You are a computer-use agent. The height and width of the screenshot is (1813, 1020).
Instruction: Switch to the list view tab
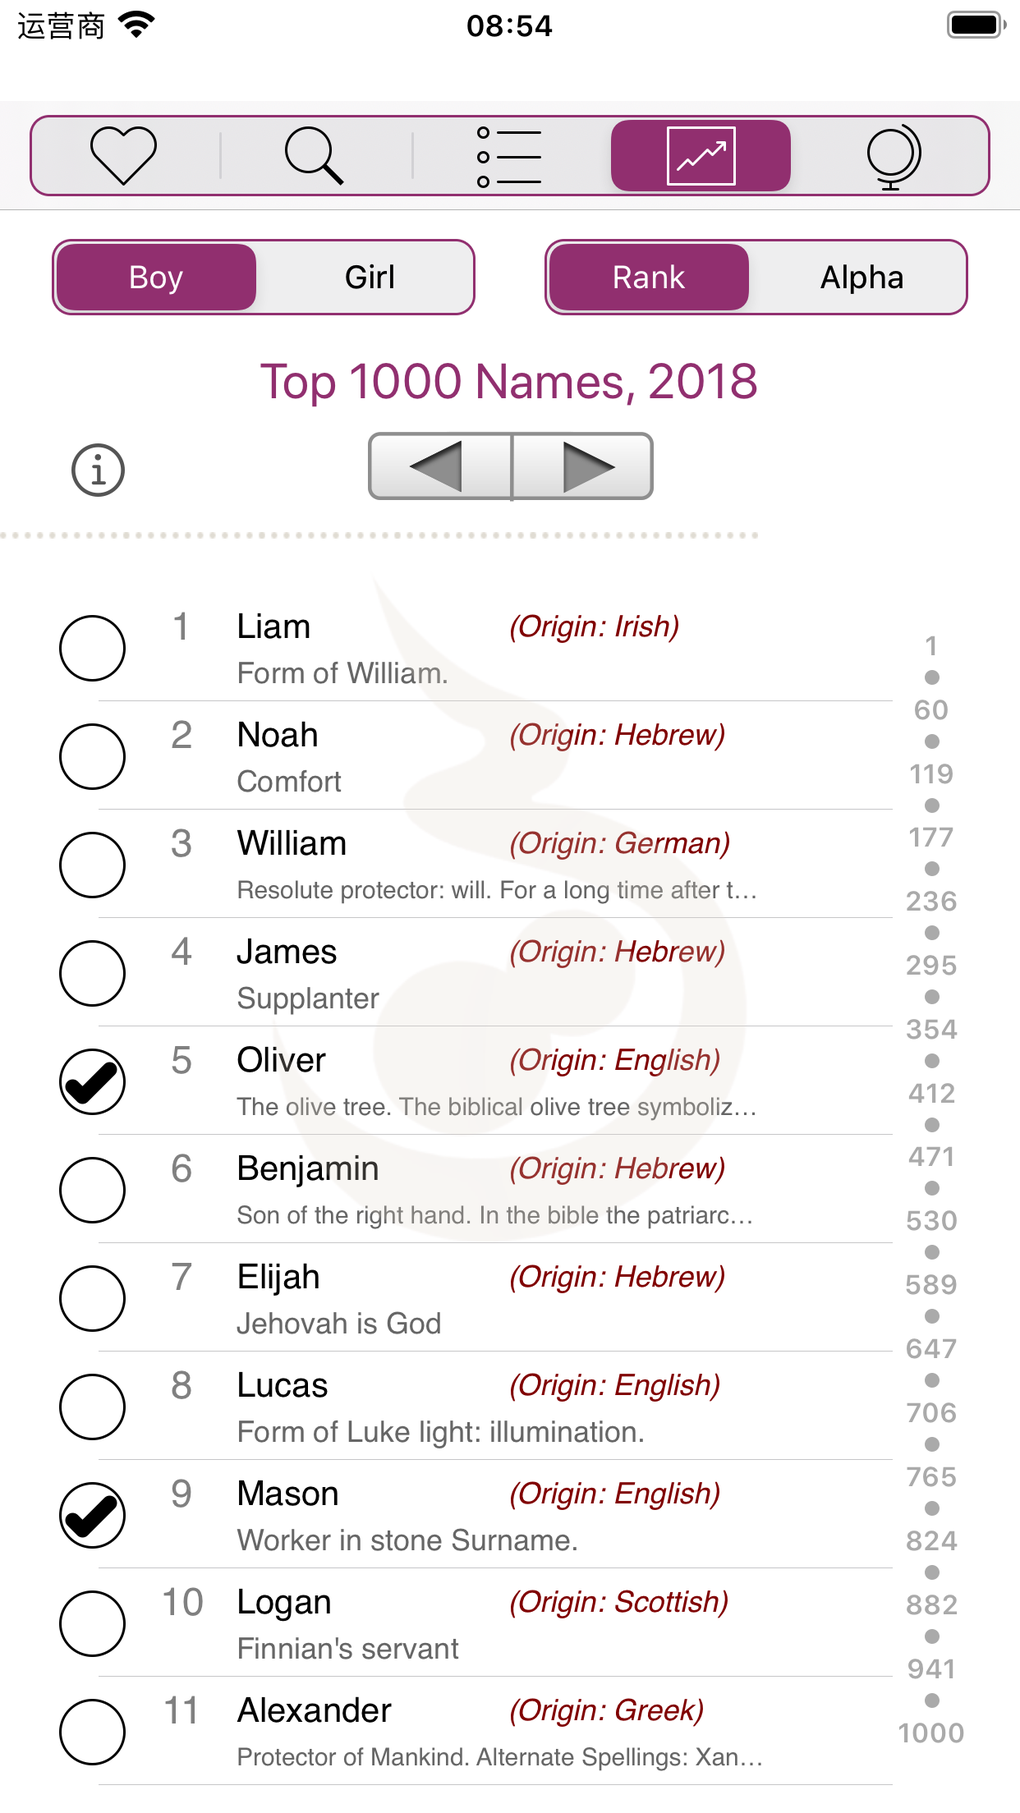pyautogui.click(x=509, y=156)
